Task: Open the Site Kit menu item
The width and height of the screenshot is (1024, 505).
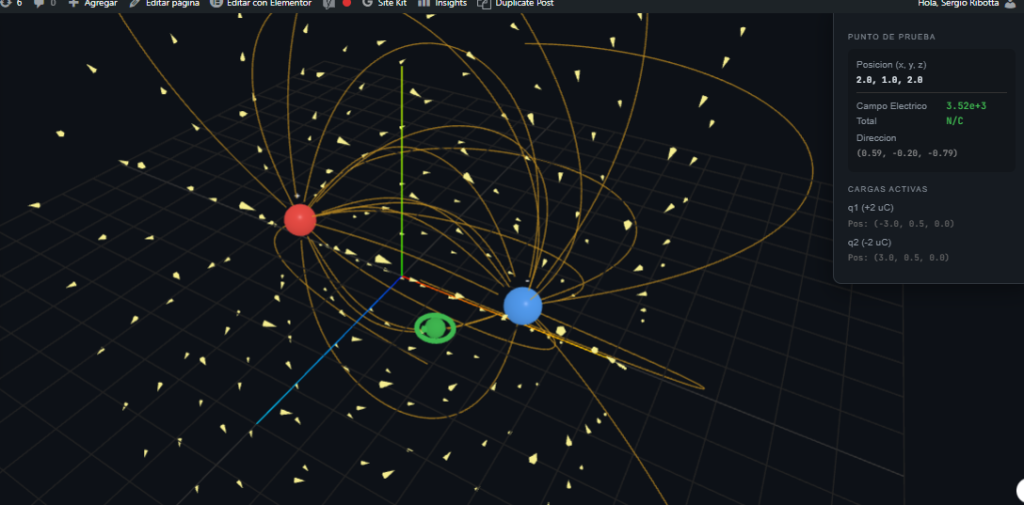Action: (384, 4)
